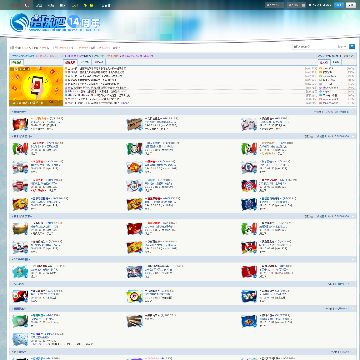This screenshot has height=360, width=360.
Task: Select the first highlighted tab above the latest threads list
Action: coord(70,62)
